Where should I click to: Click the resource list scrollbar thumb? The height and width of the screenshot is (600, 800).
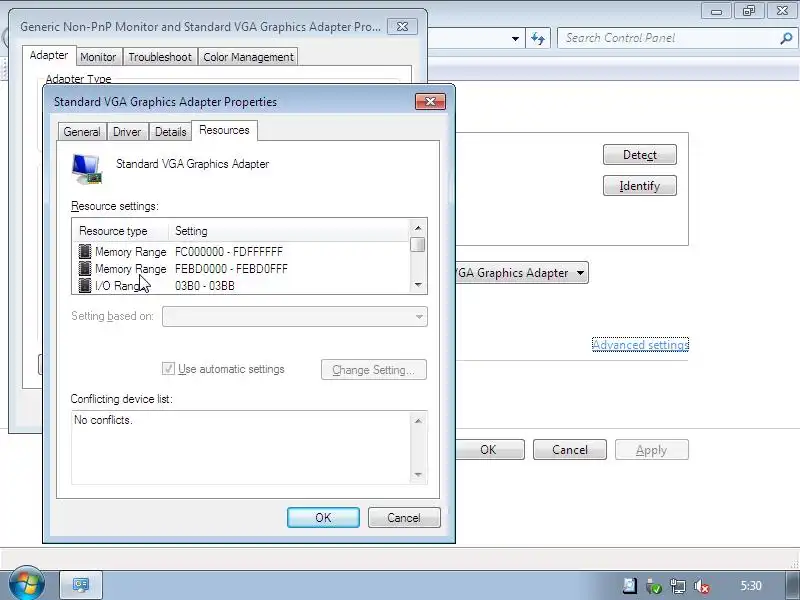point(418,245)
